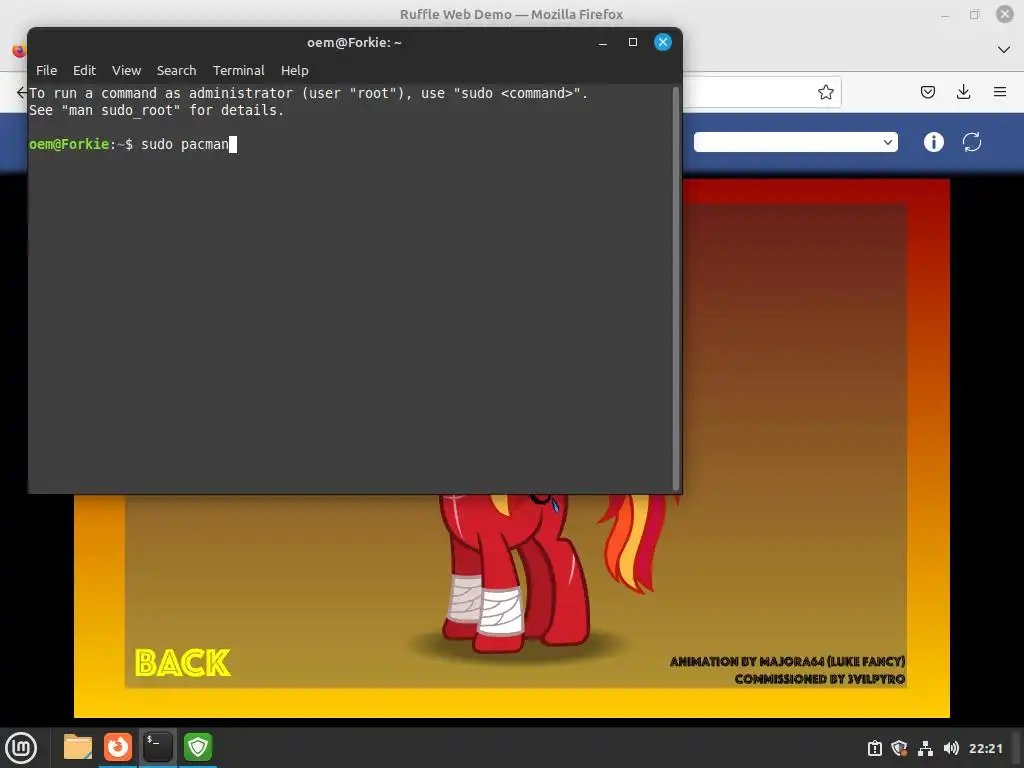
Task: Click the terminal vertical scrollbar
Action: [x=676, y=288]
